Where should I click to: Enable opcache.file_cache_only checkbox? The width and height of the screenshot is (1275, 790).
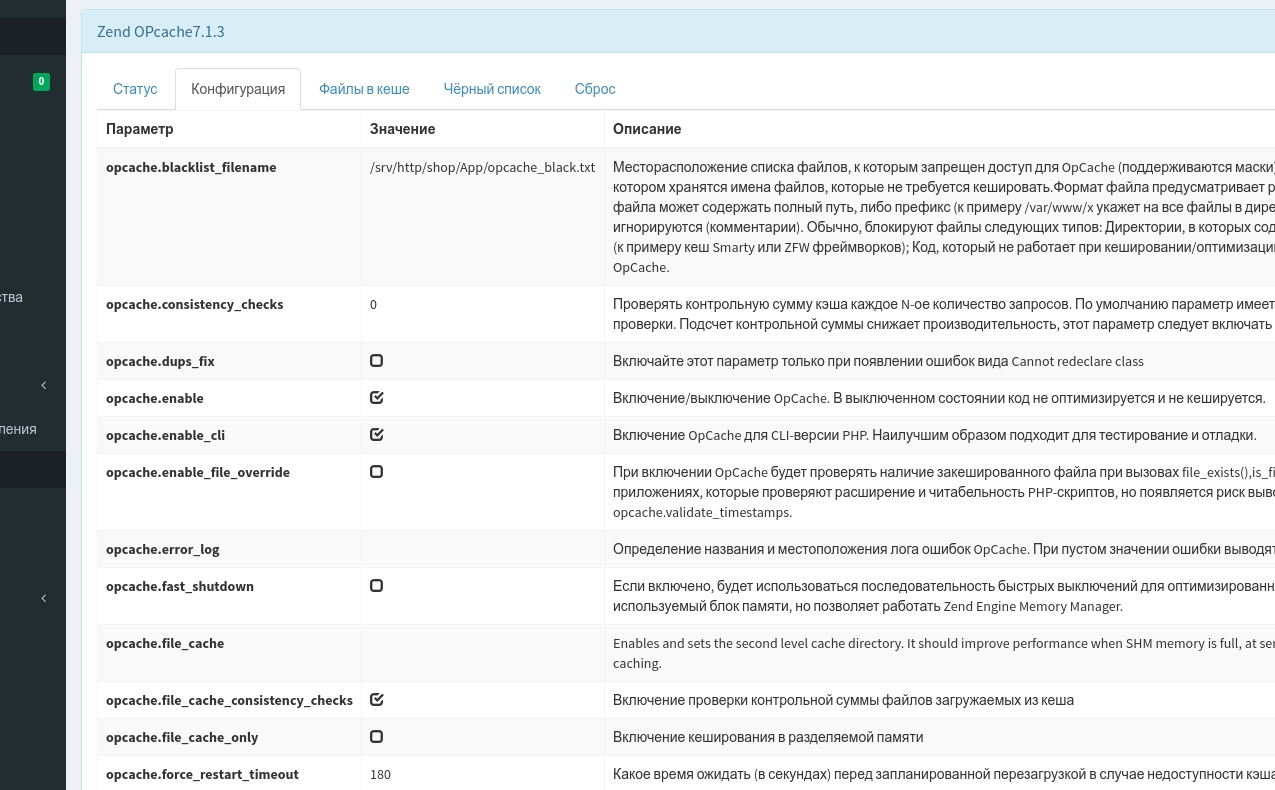click(377, 736)
